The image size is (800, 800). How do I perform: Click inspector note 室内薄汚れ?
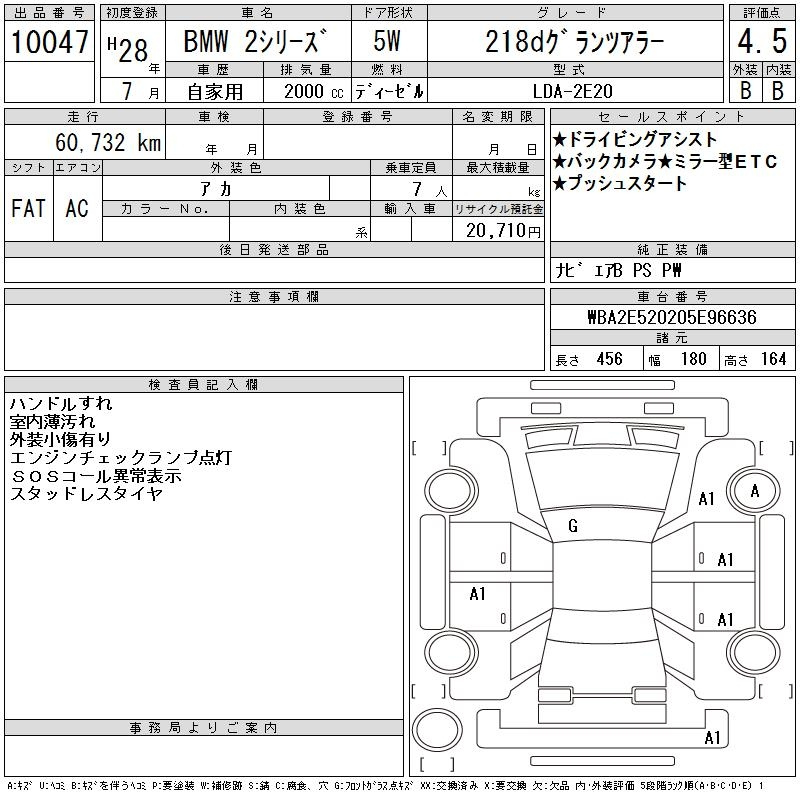53,421
